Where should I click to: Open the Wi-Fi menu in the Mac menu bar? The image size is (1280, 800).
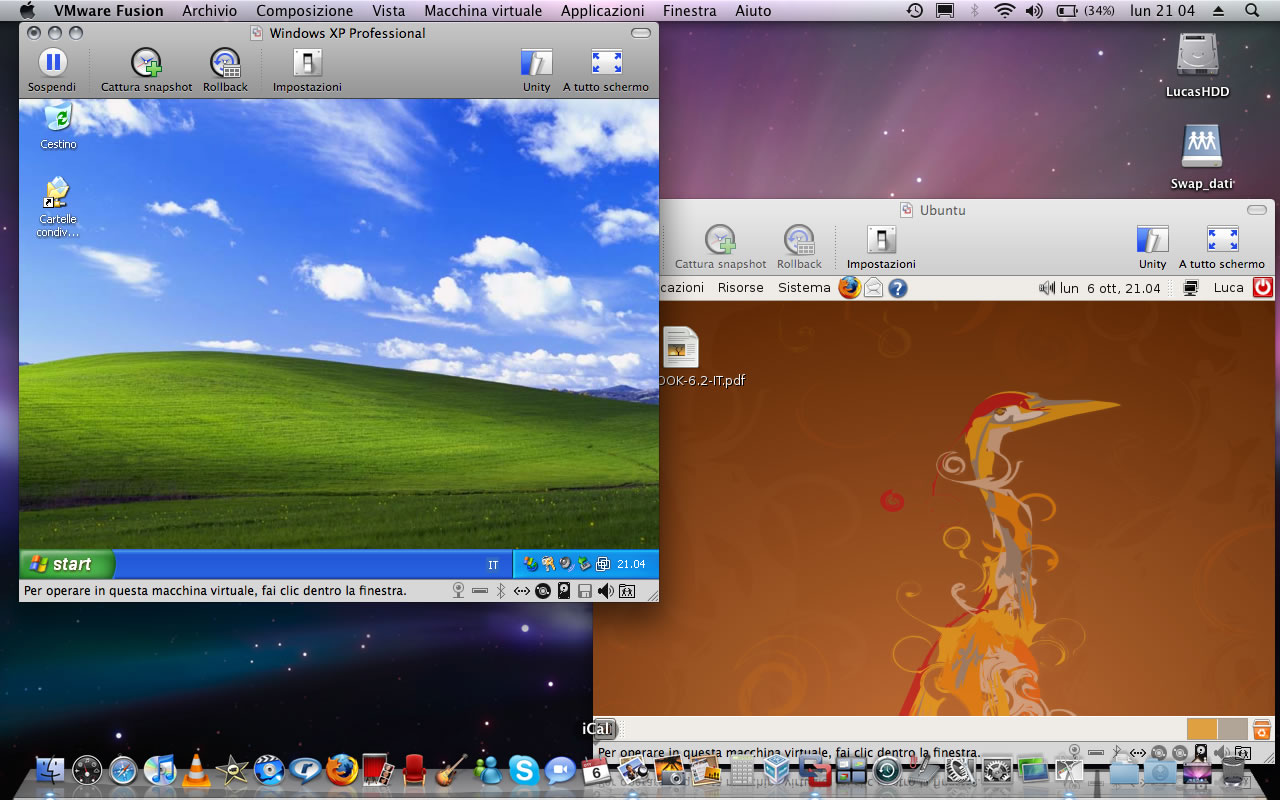1004,11
